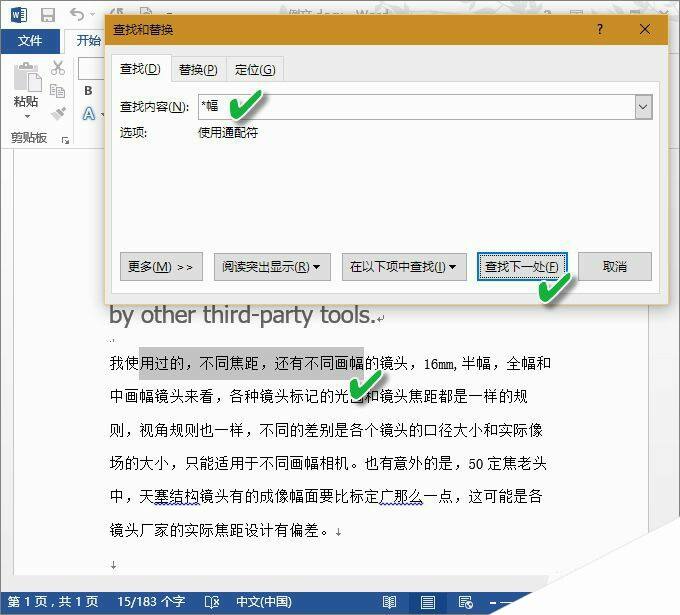Screen dimensions: 680x615
Task: Apply text effects A icon
Action: click(x=89, y=114)
